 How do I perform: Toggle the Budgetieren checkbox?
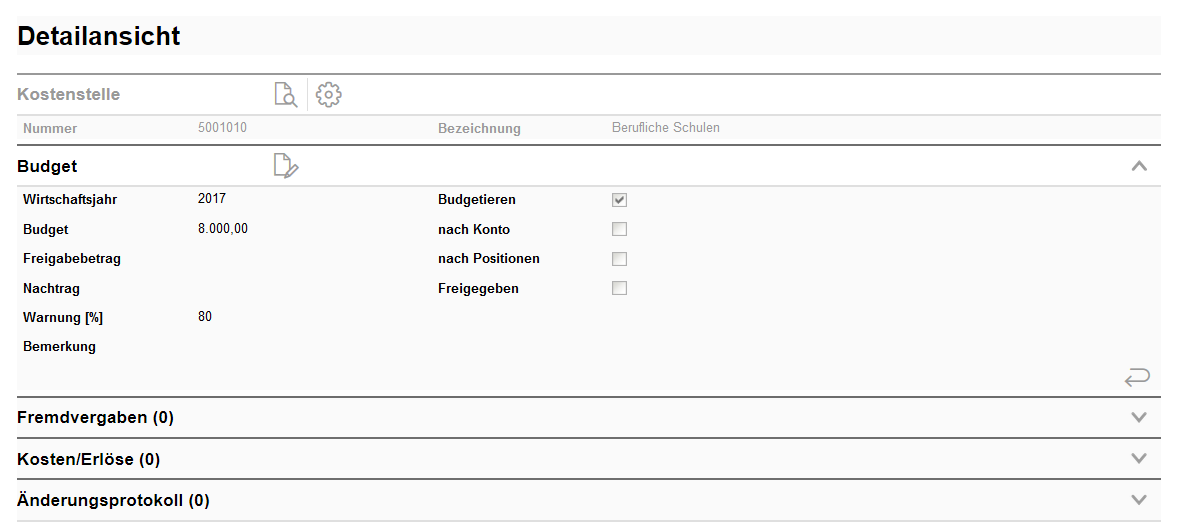620,200
